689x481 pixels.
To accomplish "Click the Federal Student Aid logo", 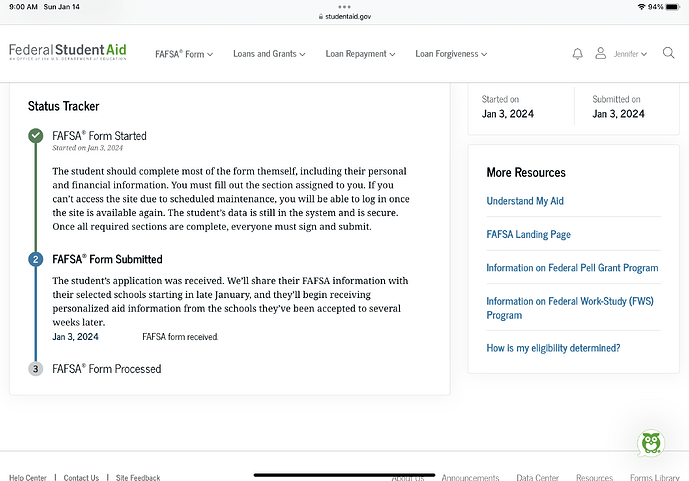I will pos(68,52).
